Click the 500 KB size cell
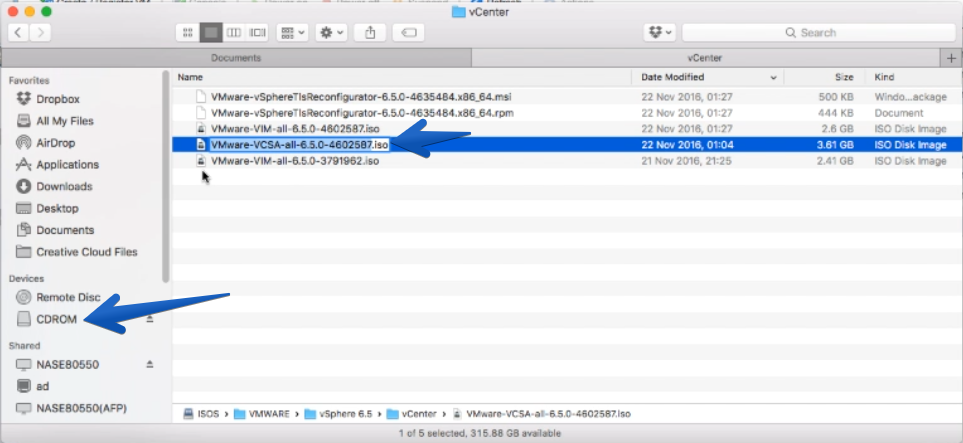 point(836,97)
